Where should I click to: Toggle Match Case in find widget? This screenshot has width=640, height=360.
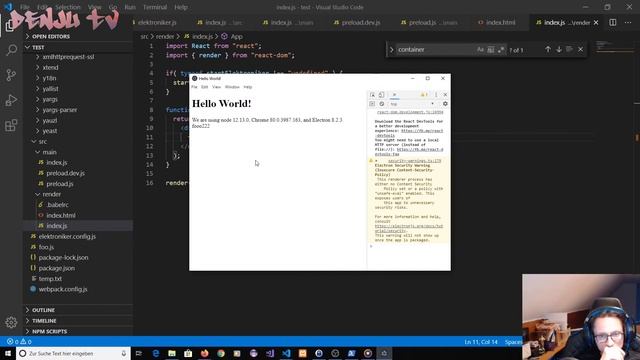(480, 50)
